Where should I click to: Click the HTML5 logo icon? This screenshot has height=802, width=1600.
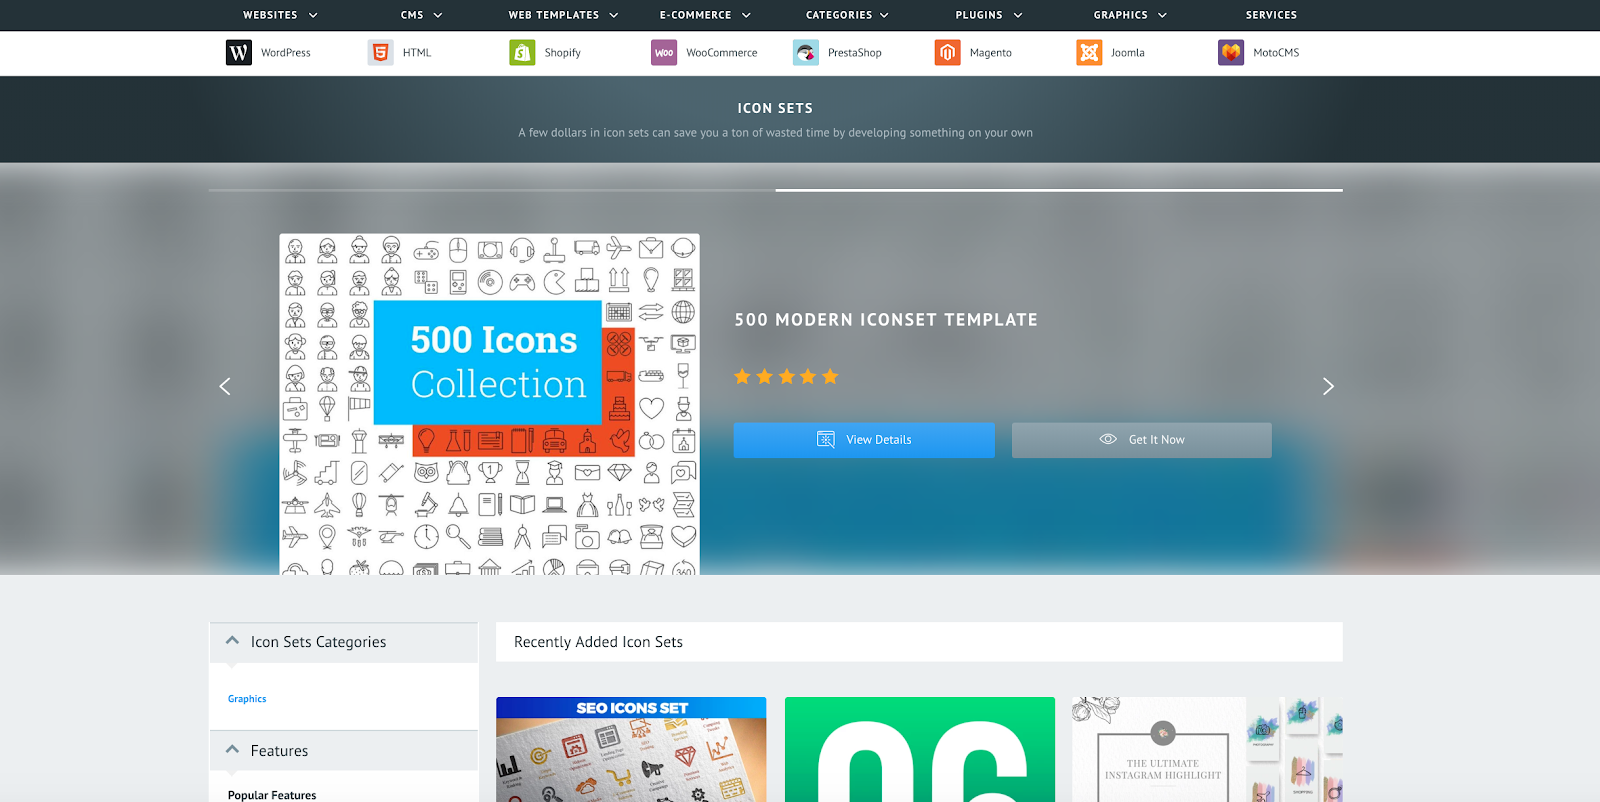click(380, 53)
